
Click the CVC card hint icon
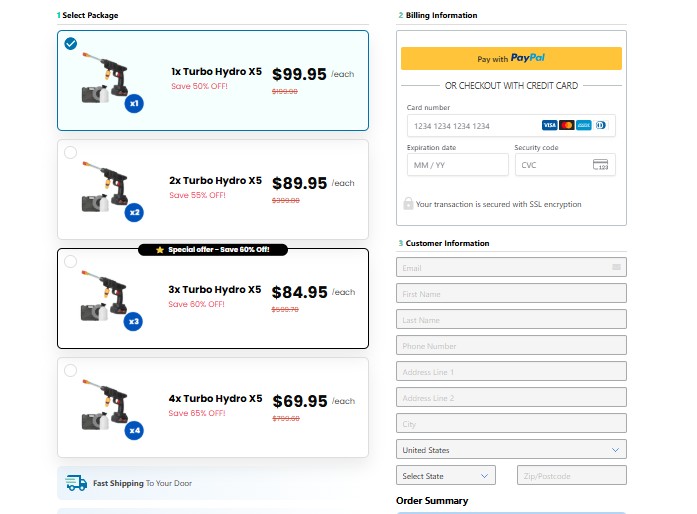pos(601,165)
